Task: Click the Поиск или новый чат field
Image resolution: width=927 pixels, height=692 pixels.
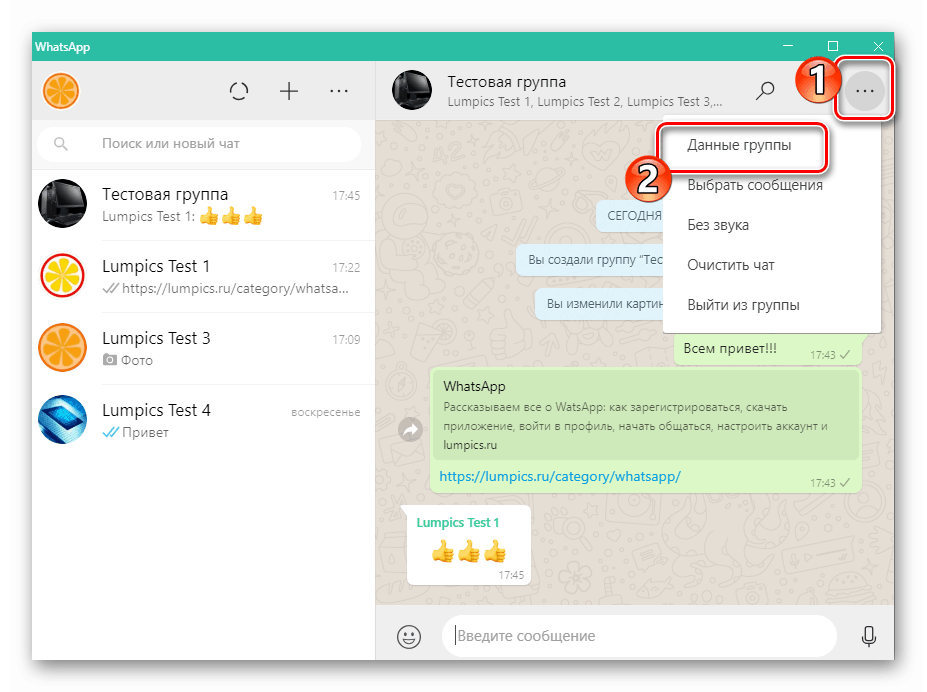Action: (199, 144)
